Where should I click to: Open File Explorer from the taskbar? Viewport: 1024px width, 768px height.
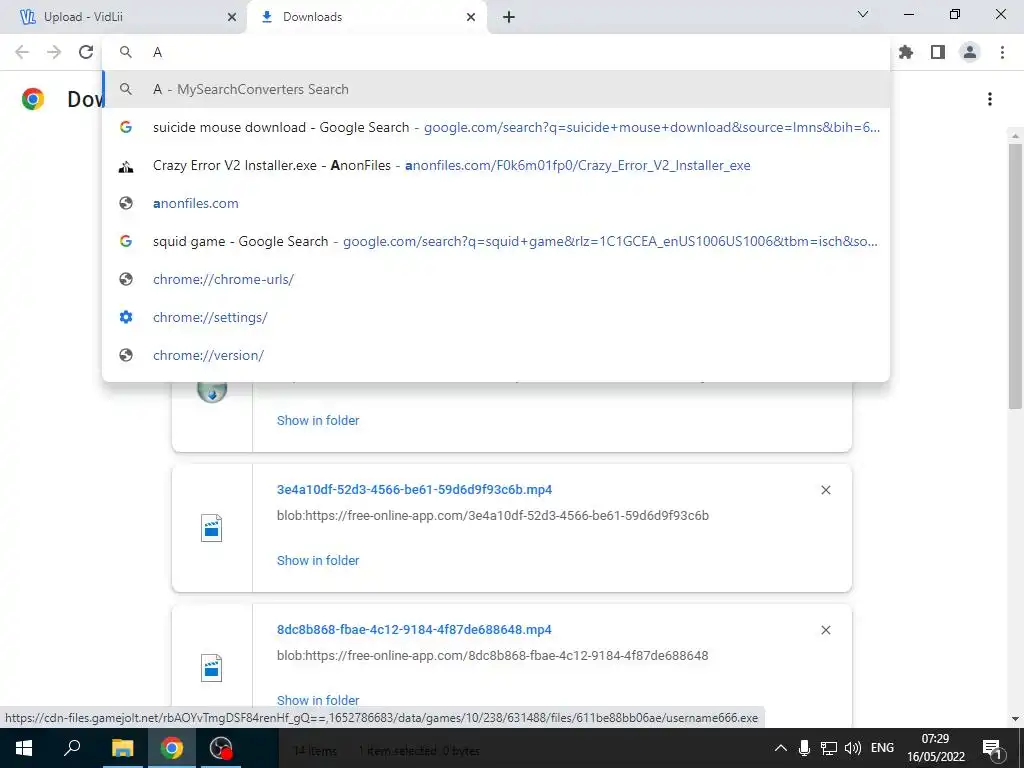click(122, 748)
